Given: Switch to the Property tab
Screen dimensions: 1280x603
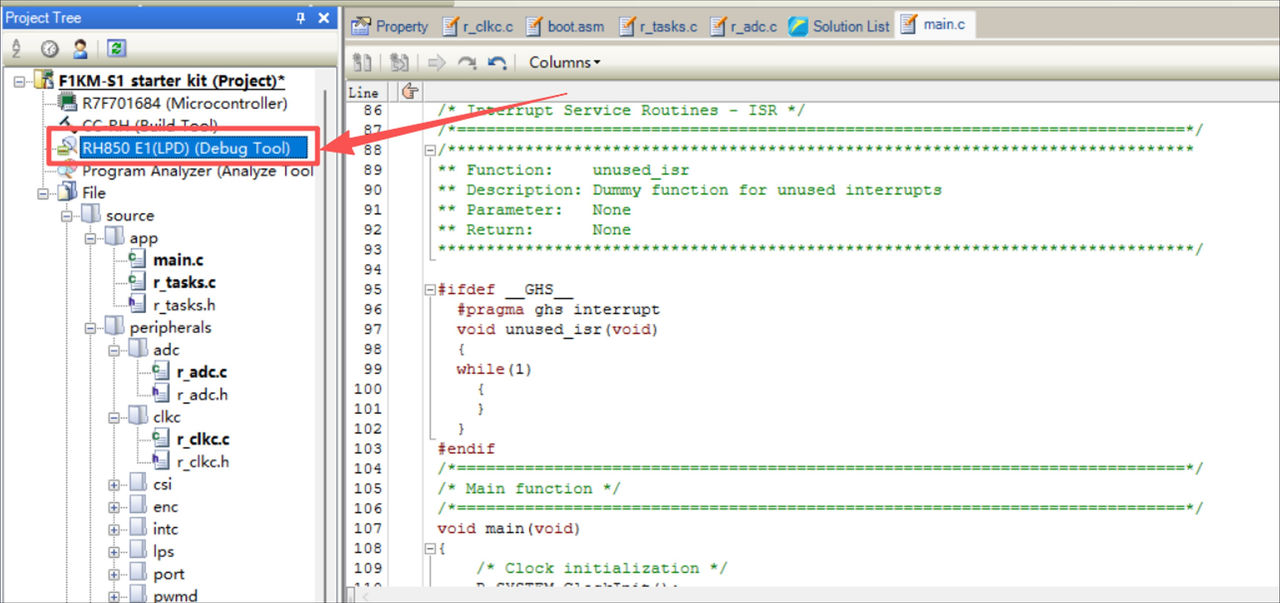Looking at the screenshot, I should pos(390,26).
